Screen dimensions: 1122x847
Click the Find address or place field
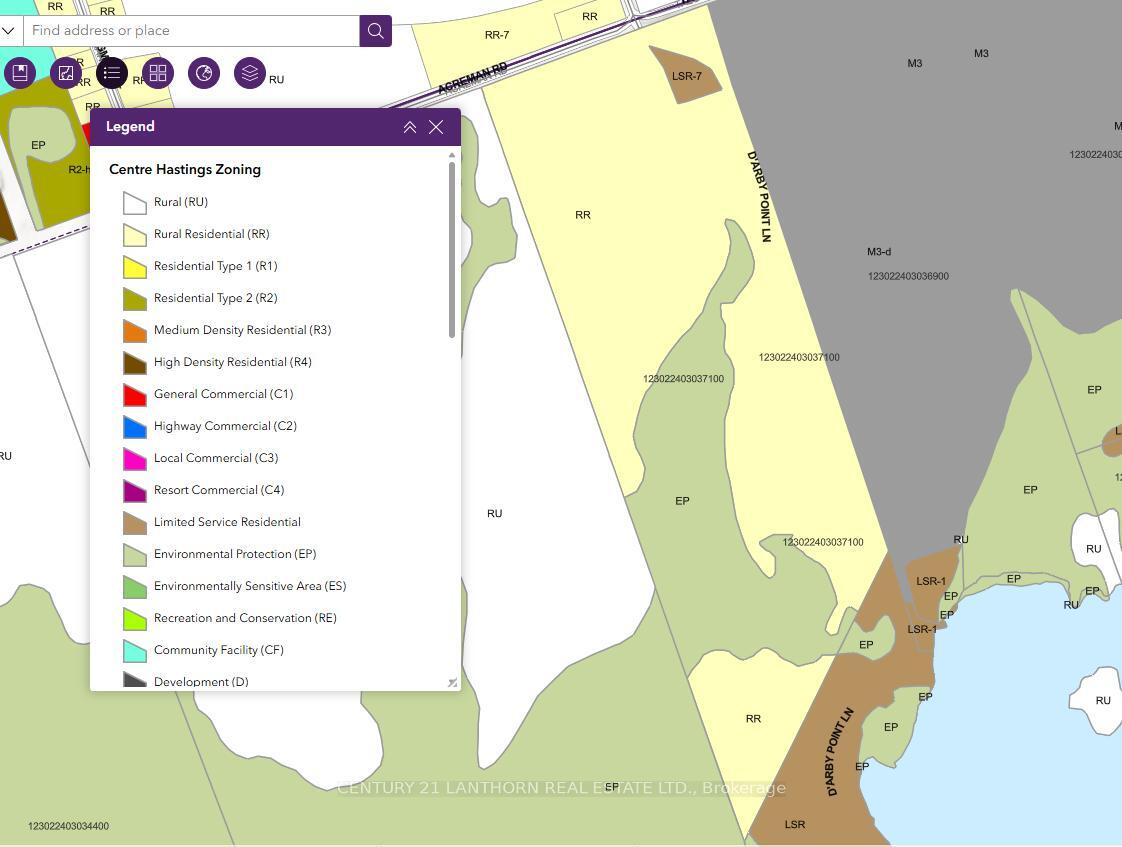click(x=190, y=31)
